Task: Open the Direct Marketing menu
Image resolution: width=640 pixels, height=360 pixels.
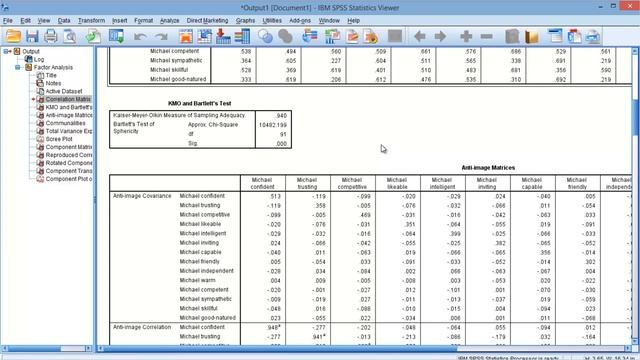Action: [x=207, y=20]
